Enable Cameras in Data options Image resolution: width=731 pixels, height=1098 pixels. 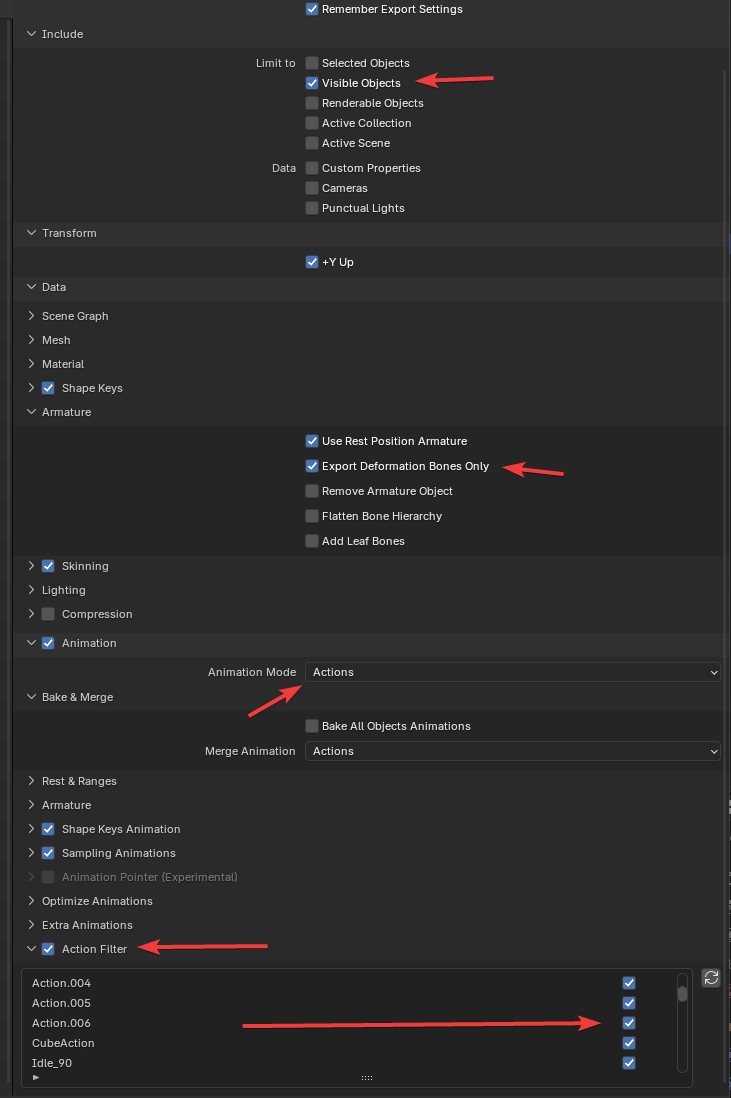pyautogui.click(x=312, y=188)
